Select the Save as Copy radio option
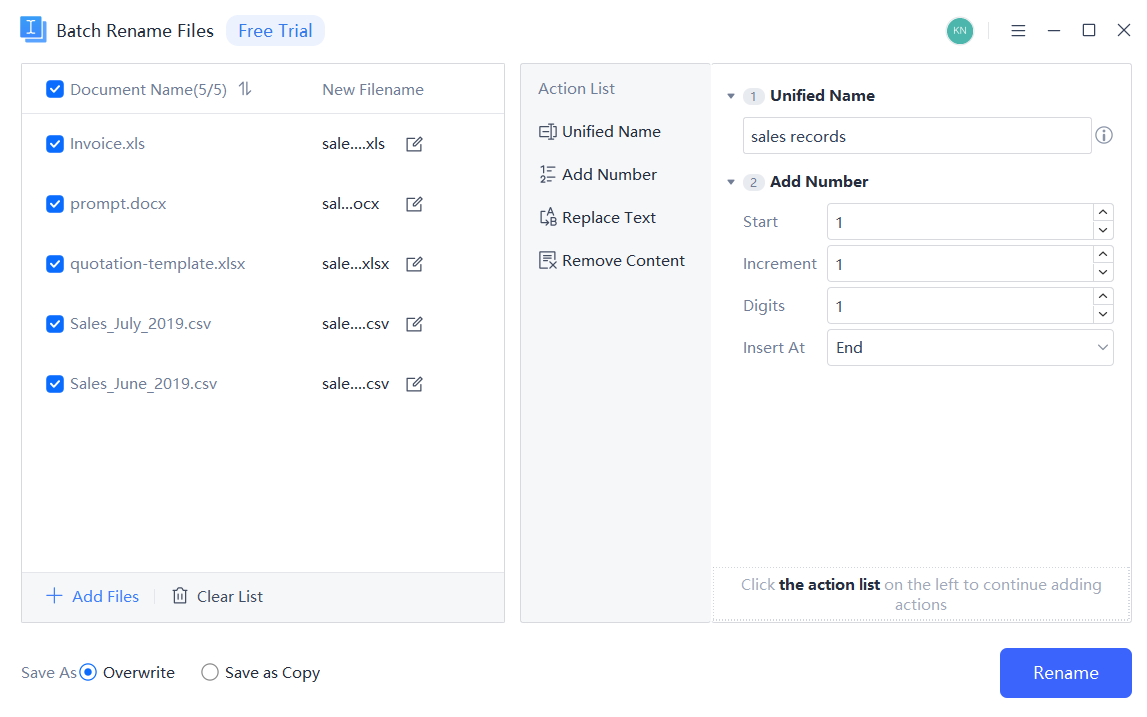 (210, 673)
